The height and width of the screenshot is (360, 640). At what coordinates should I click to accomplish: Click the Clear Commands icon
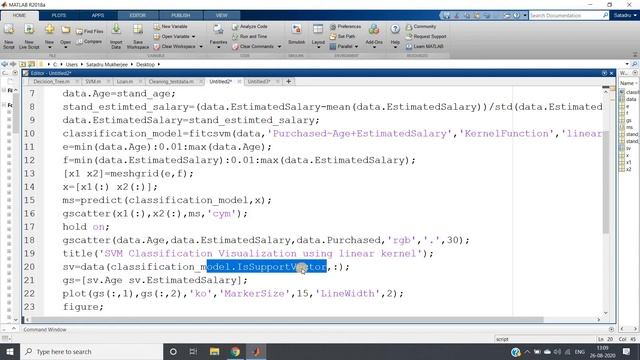click(235, 47)
